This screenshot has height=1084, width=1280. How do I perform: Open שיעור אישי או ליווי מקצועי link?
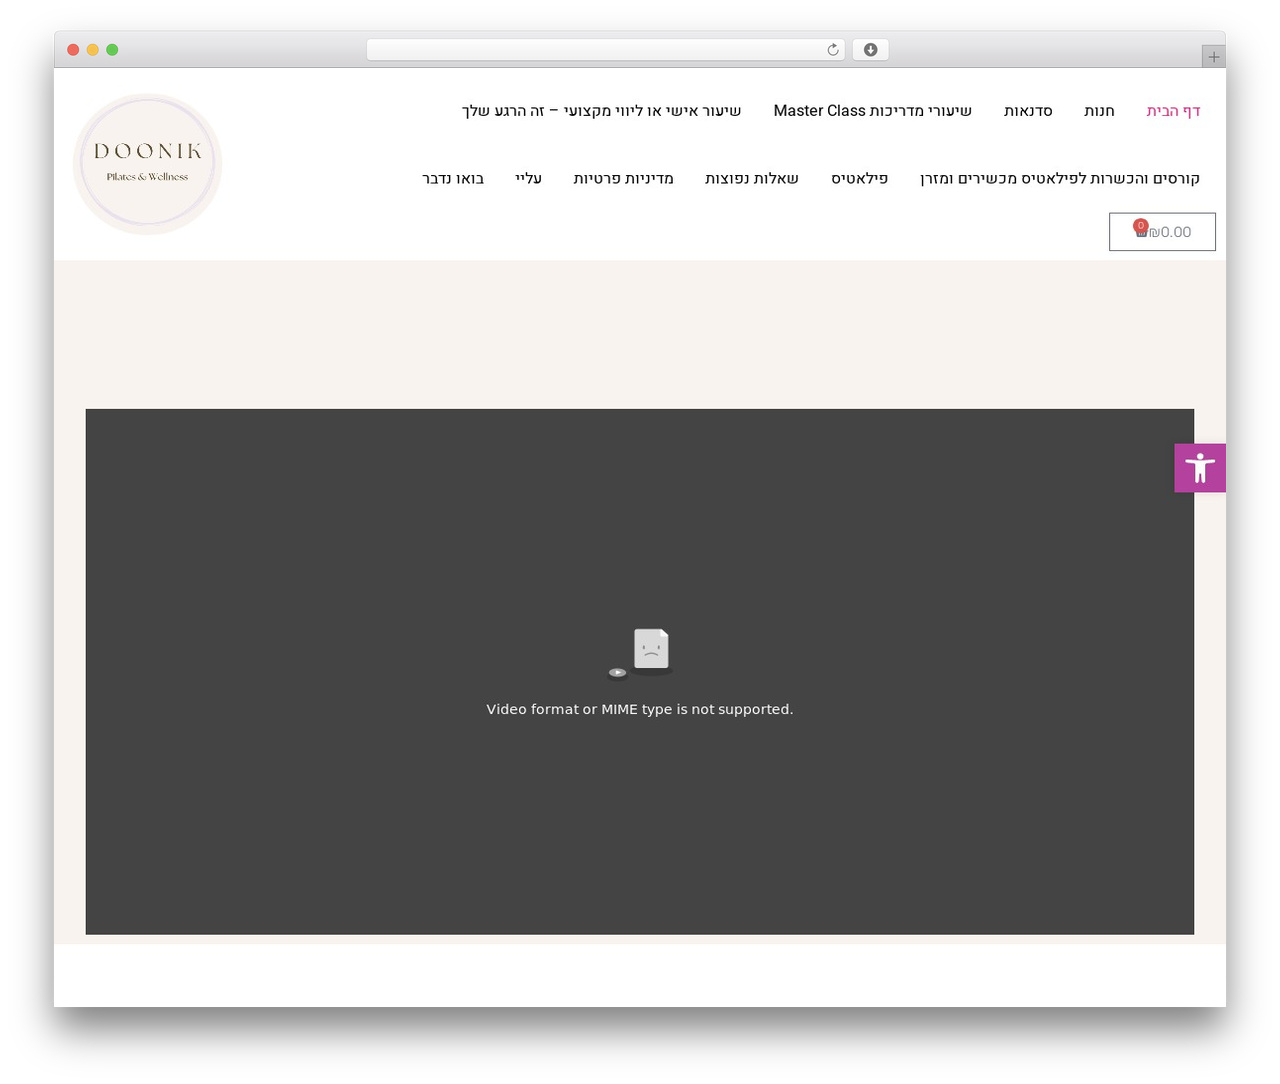(601, 111)
